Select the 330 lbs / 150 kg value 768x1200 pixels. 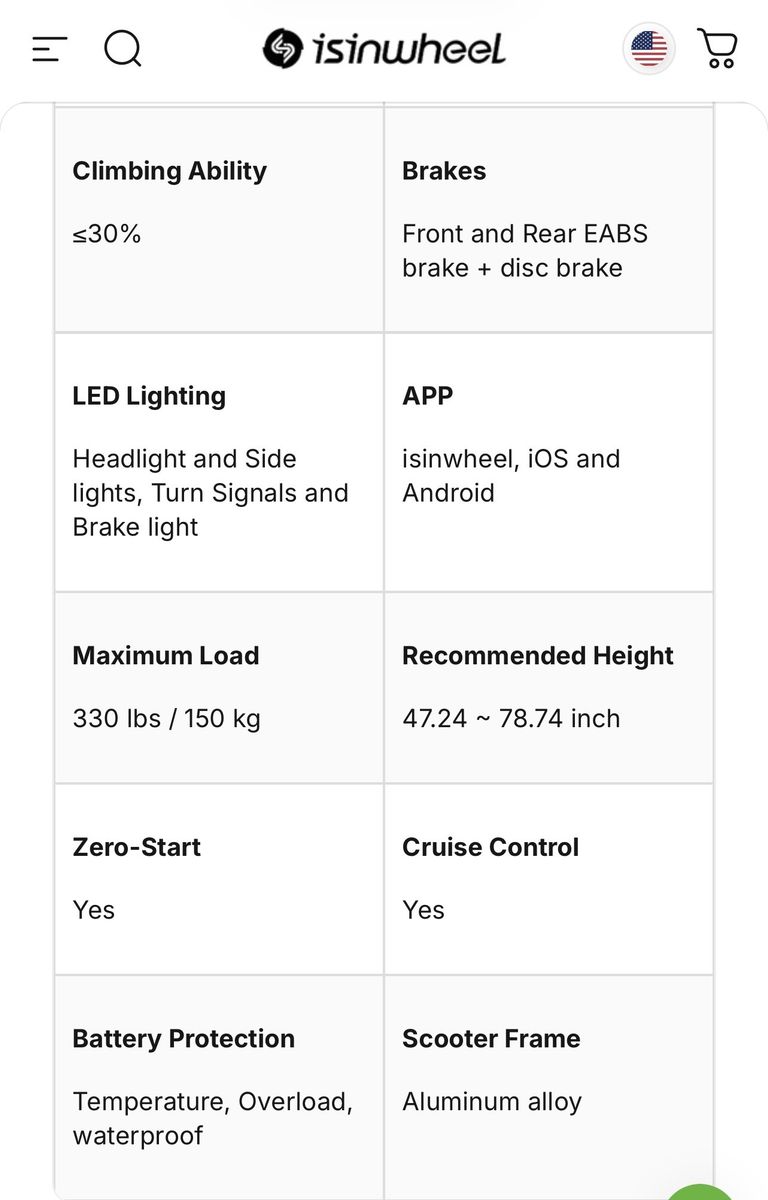tap(166, 719)
